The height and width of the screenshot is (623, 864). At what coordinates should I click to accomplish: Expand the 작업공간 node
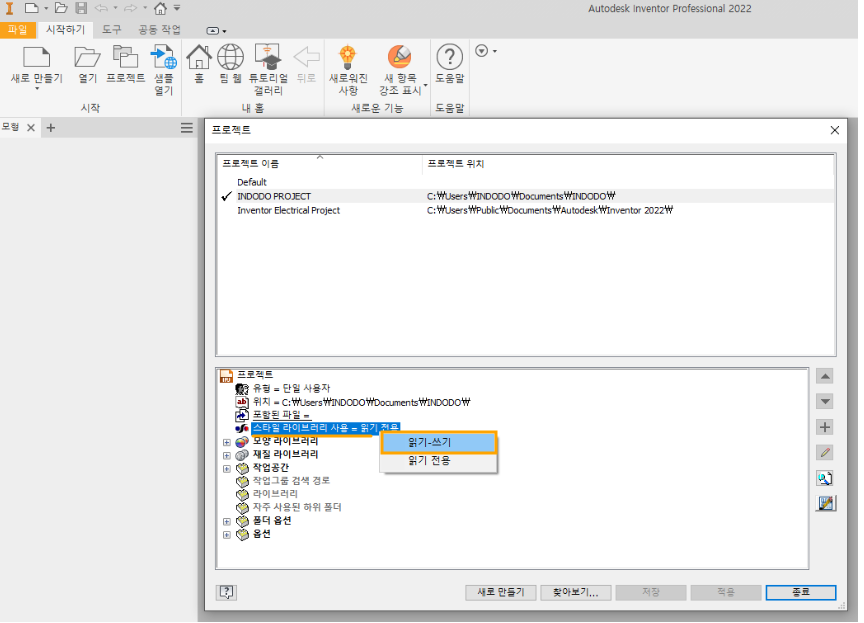[226, 469]
